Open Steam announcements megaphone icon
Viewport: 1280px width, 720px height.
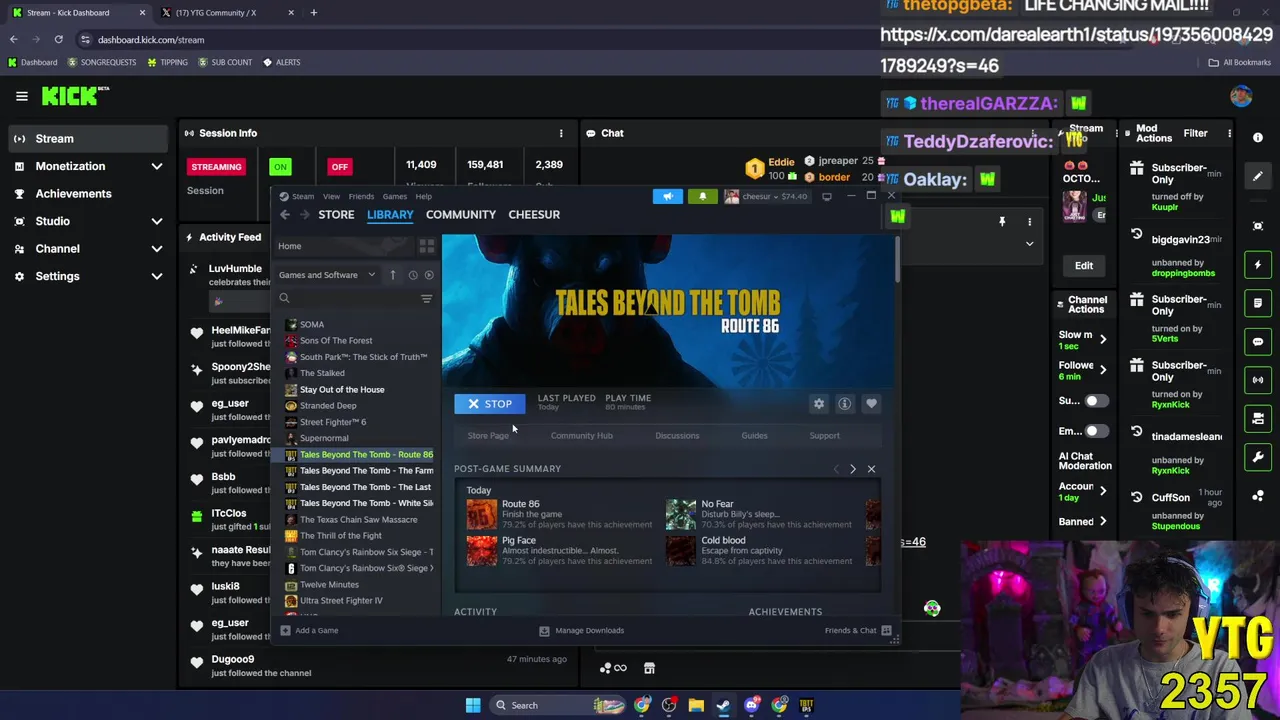[668, 196]
